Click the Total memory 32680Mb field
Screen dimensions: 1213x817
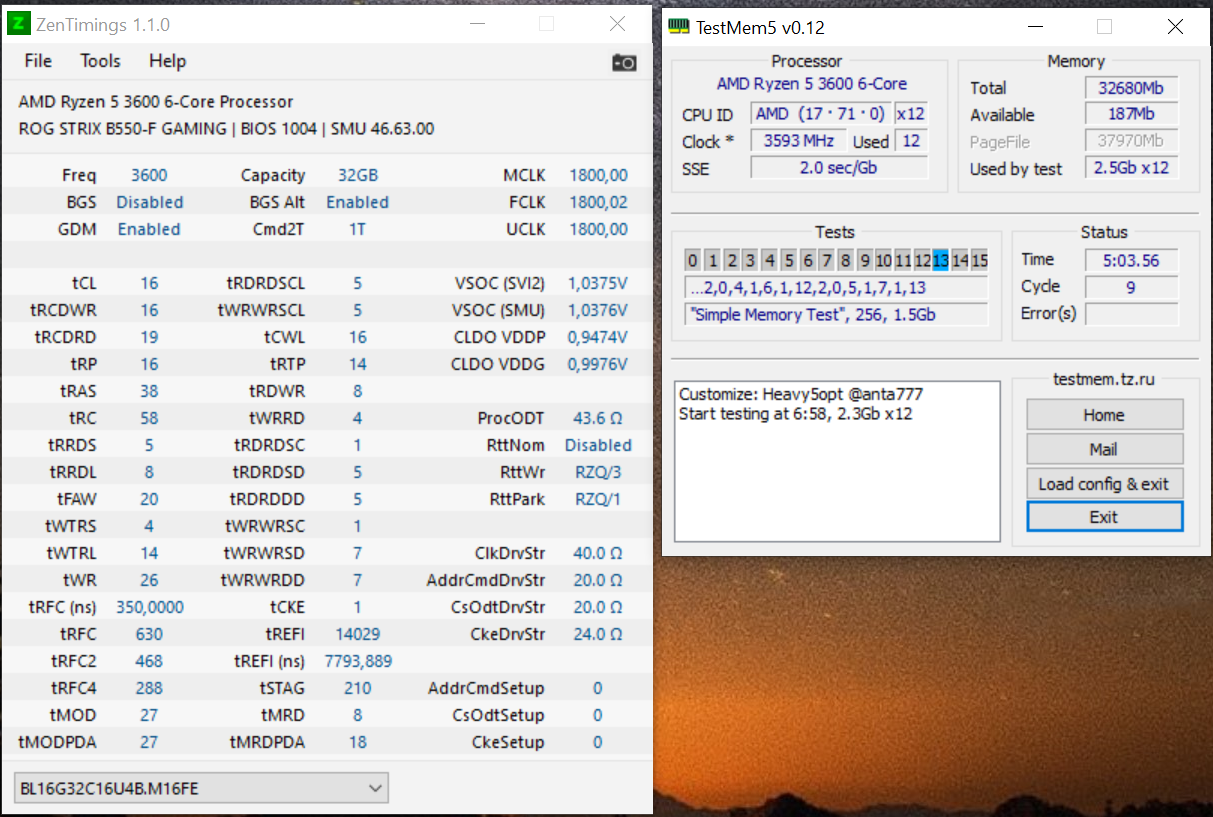[1131, 88]
